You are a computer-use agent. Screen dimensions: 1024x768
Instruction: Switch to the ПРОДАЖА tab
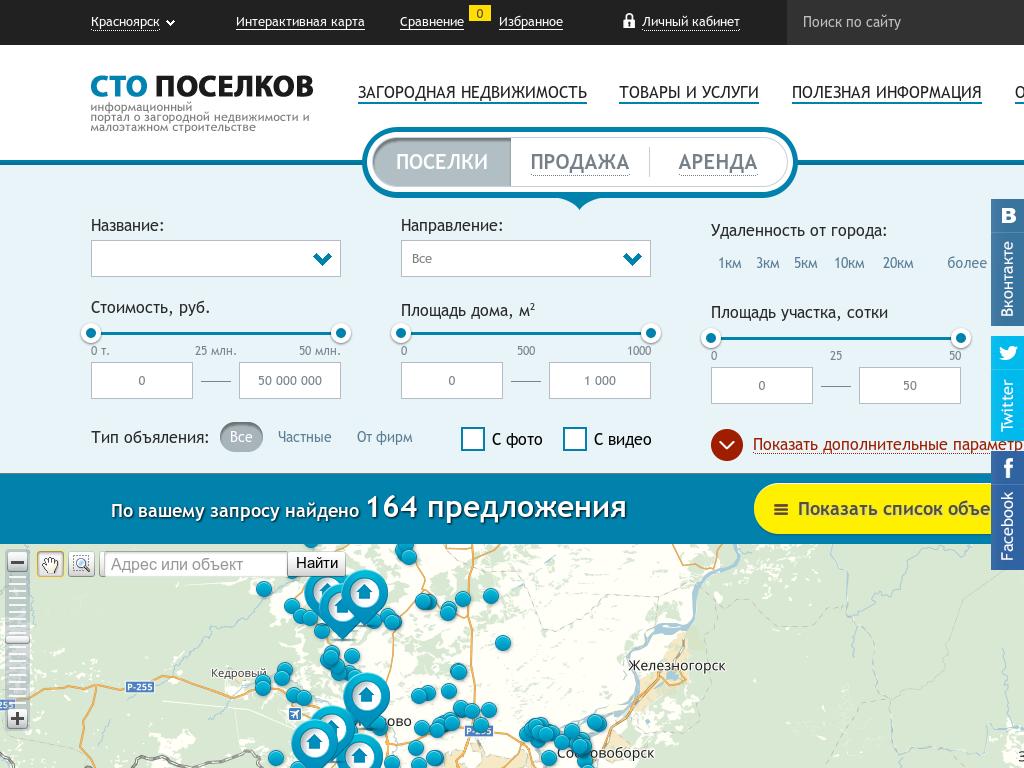[x=582, y=161]
